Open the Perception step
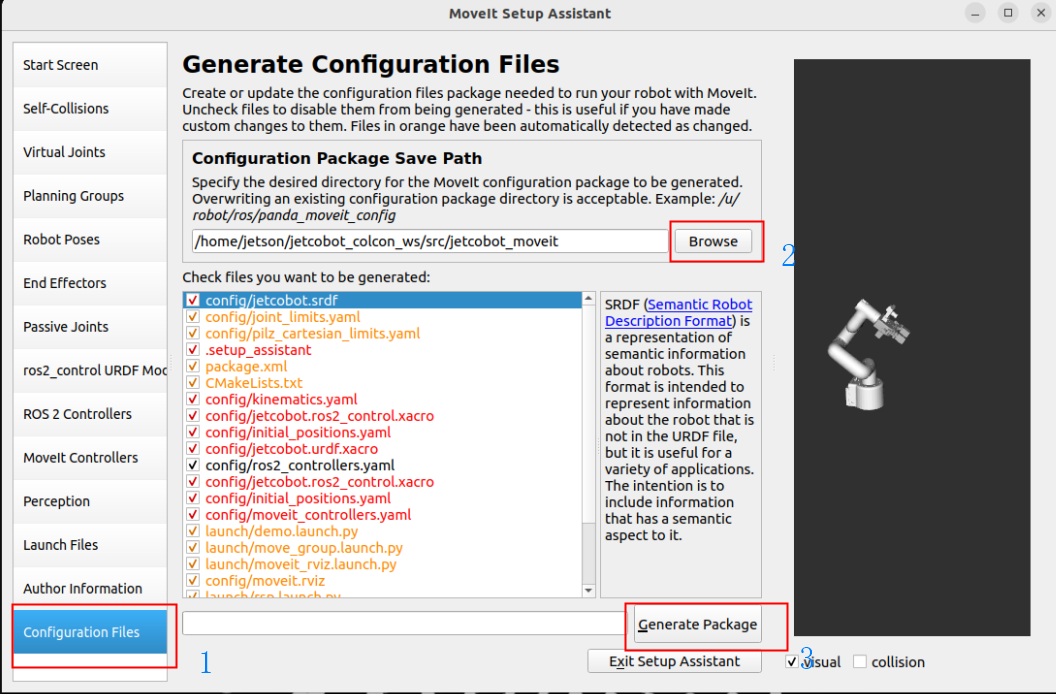This screenshot has height=694, width=1056. [x=90, y=501]
